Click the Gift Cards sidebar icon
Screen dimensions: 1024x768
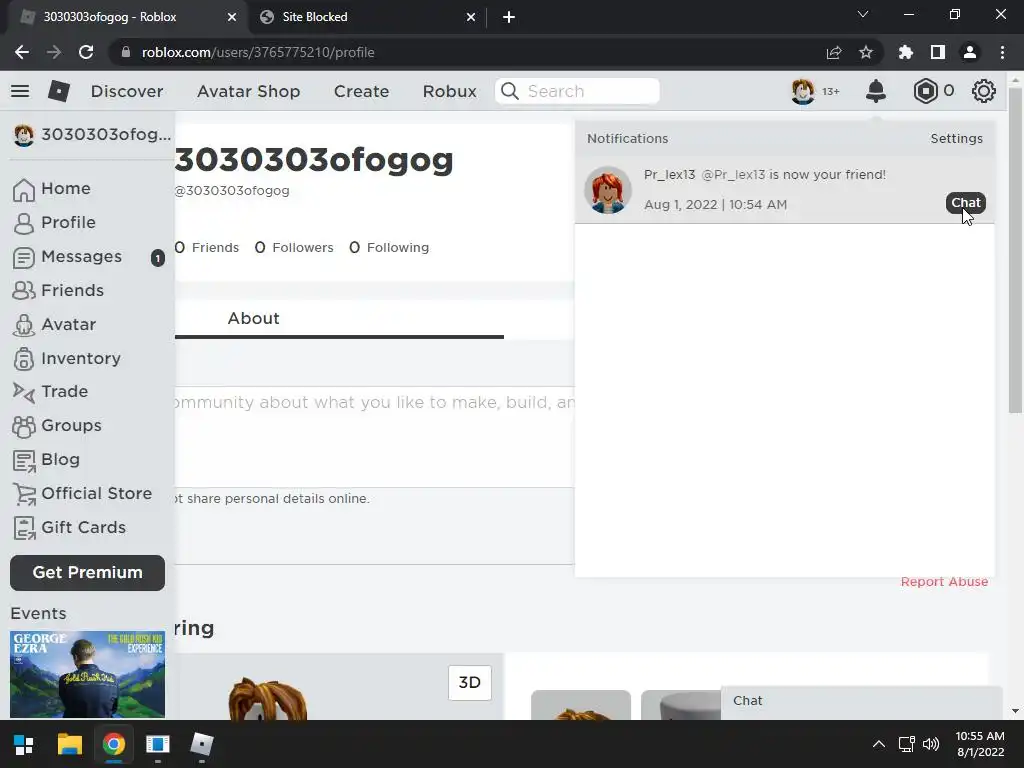24,528
